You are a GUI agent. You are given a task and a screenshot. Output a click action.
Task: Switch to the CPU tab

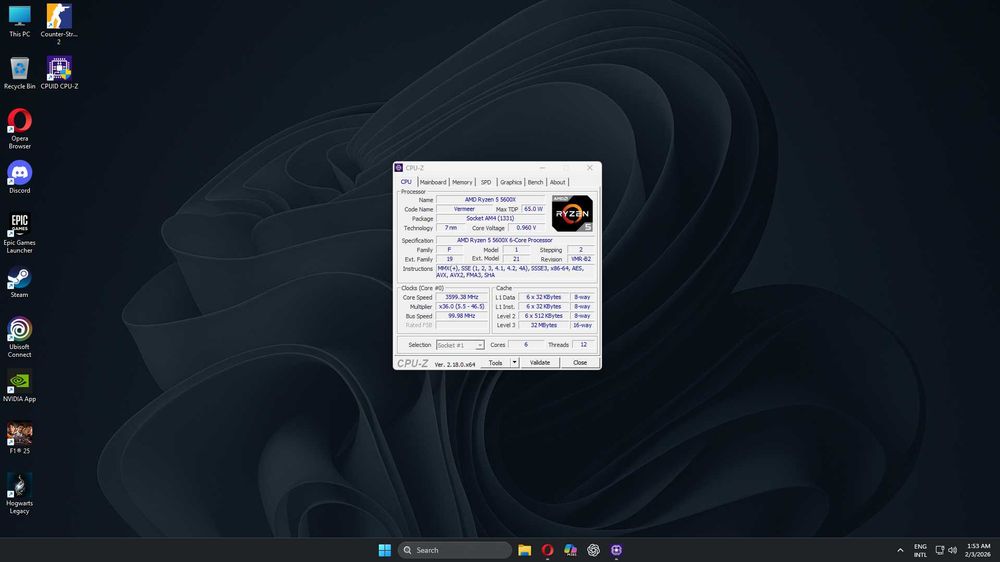click(x=406, y=182)
